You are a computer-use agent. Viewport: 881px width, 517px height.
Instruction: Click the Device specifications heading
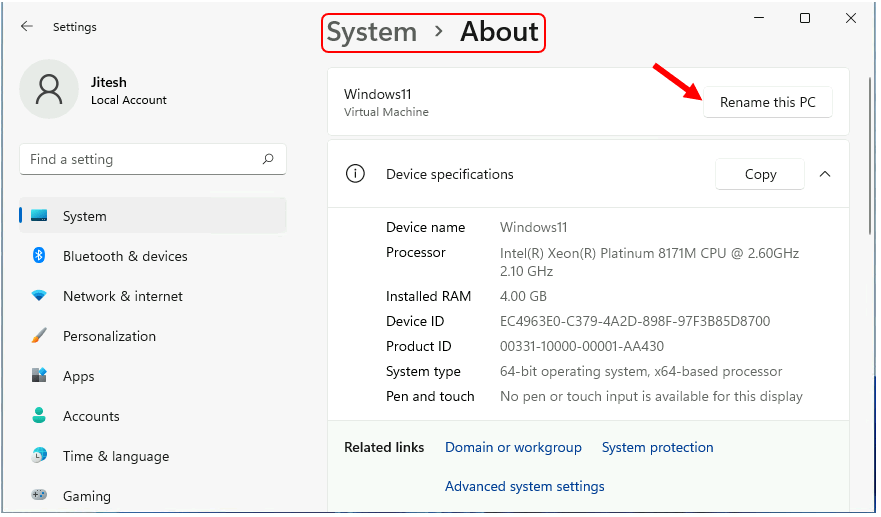pos(449,174)
